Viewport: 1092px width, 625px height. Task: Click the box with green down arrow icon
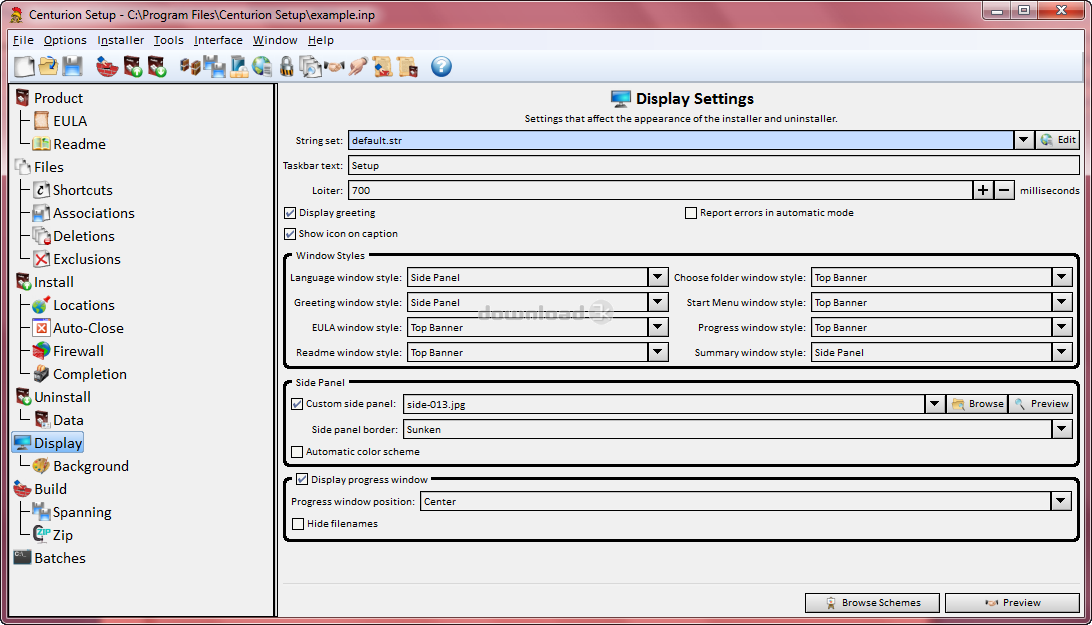click(x=157, y=67)
